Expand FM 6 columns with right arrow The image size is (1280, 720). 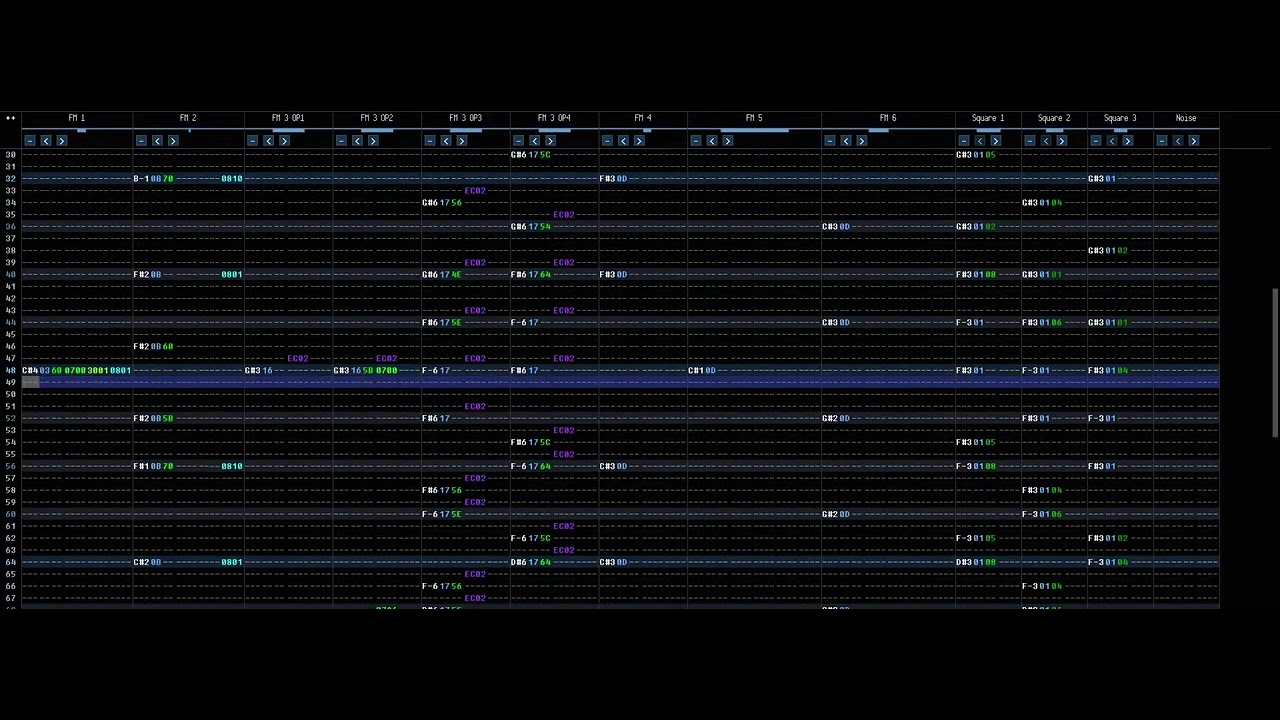click(x=861, y=141)
